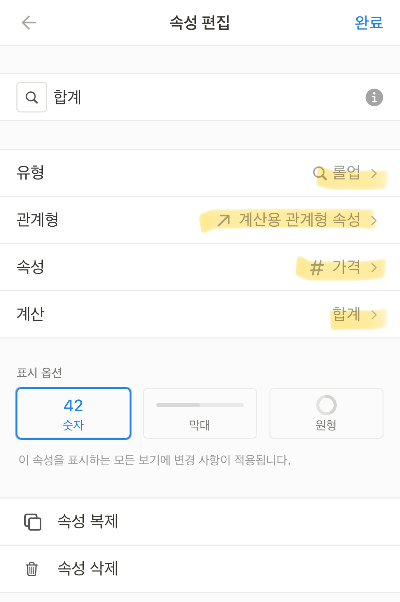Choose 속성 삭제 to delete the property

tap(200, 569)
